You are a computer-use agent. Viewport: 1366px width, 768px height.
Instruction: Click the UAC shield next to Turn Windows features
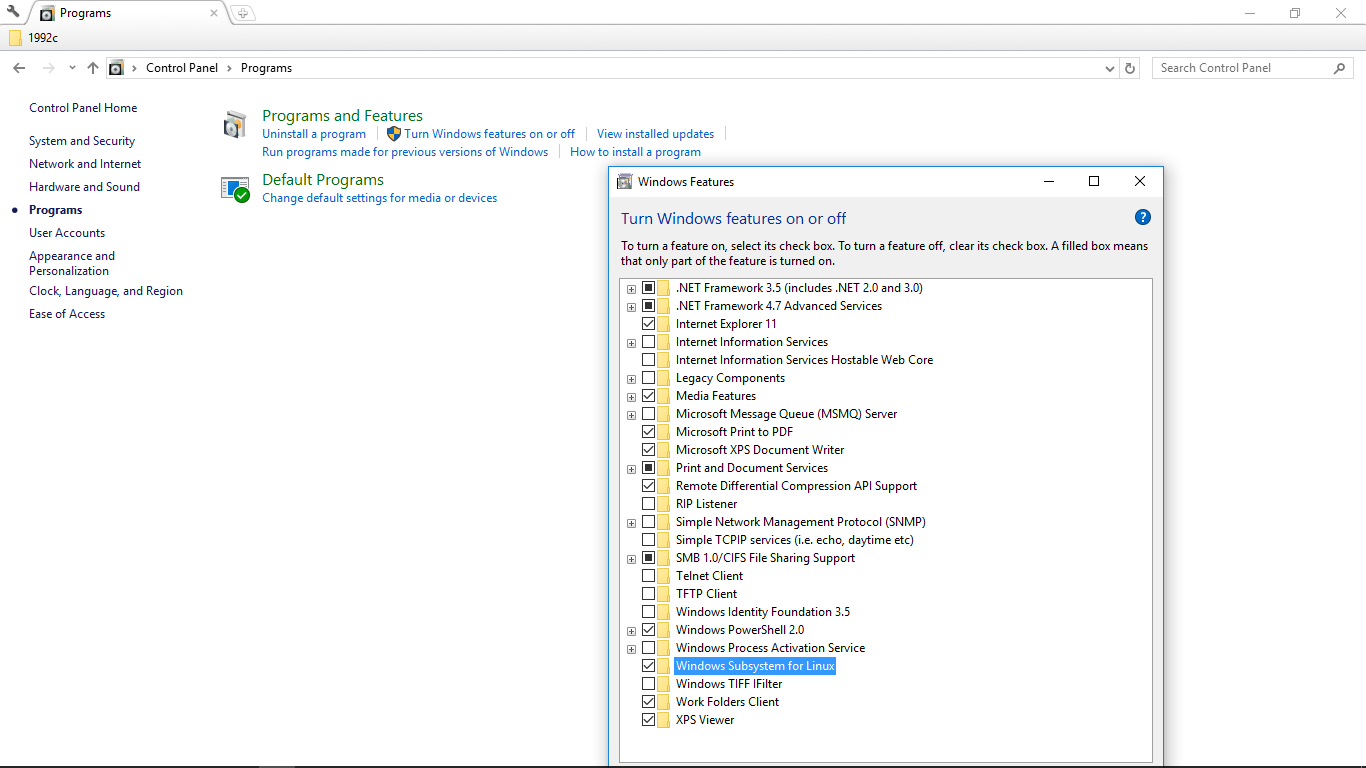[392, 133]
